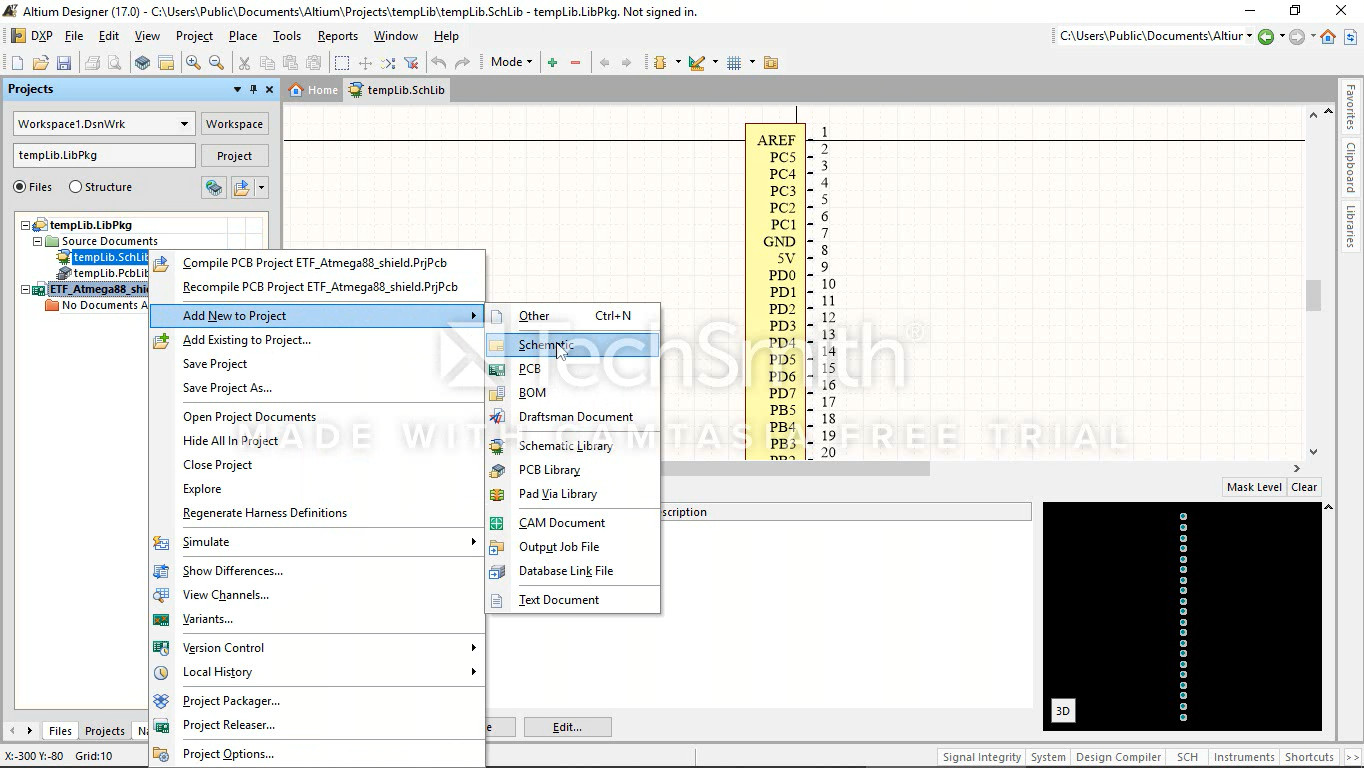Click the green plus Add Part icon
1364x768 pixels.
point(552,62)
